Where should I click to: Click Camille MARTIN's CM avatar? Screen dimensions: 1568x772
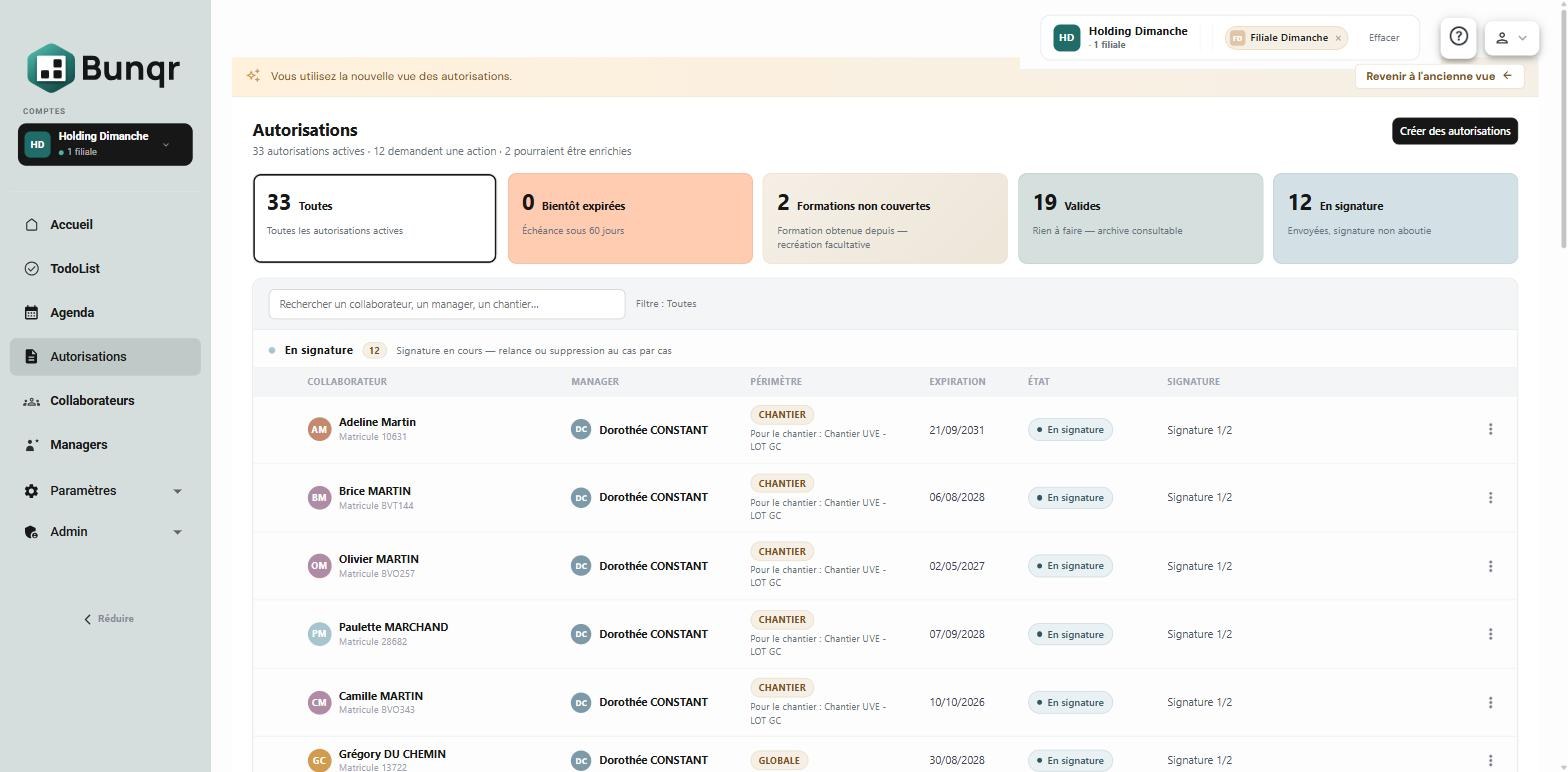coord(319,702)
